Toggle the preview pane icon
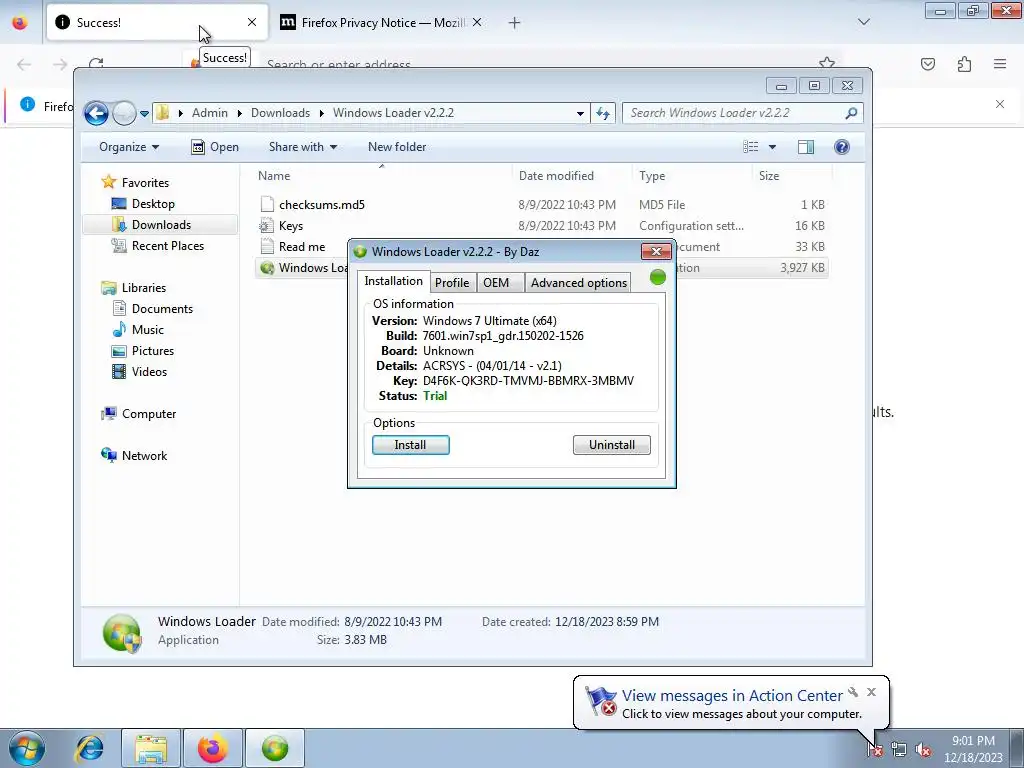The width and height of the screenshot is (1024, 768). coord(806,147)
